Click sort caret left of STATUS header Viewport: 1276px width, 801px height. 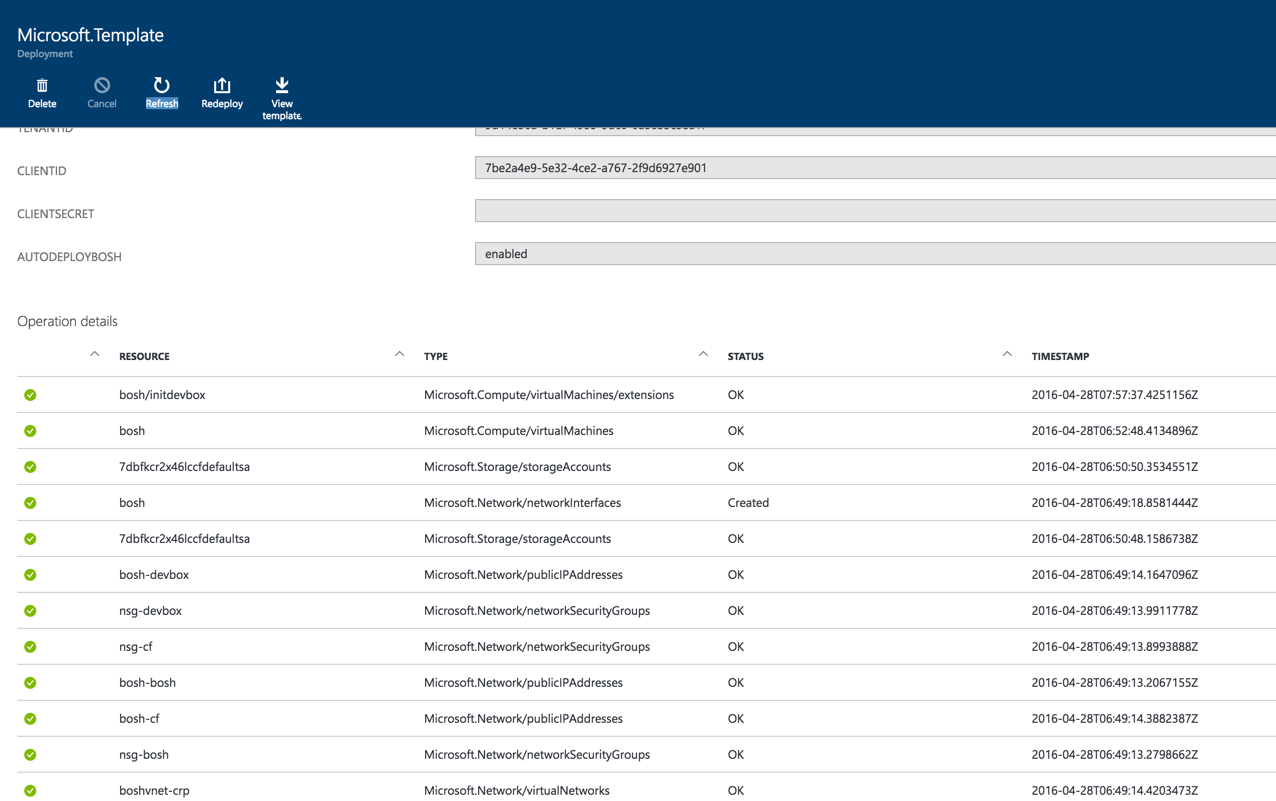pos(703,354)
